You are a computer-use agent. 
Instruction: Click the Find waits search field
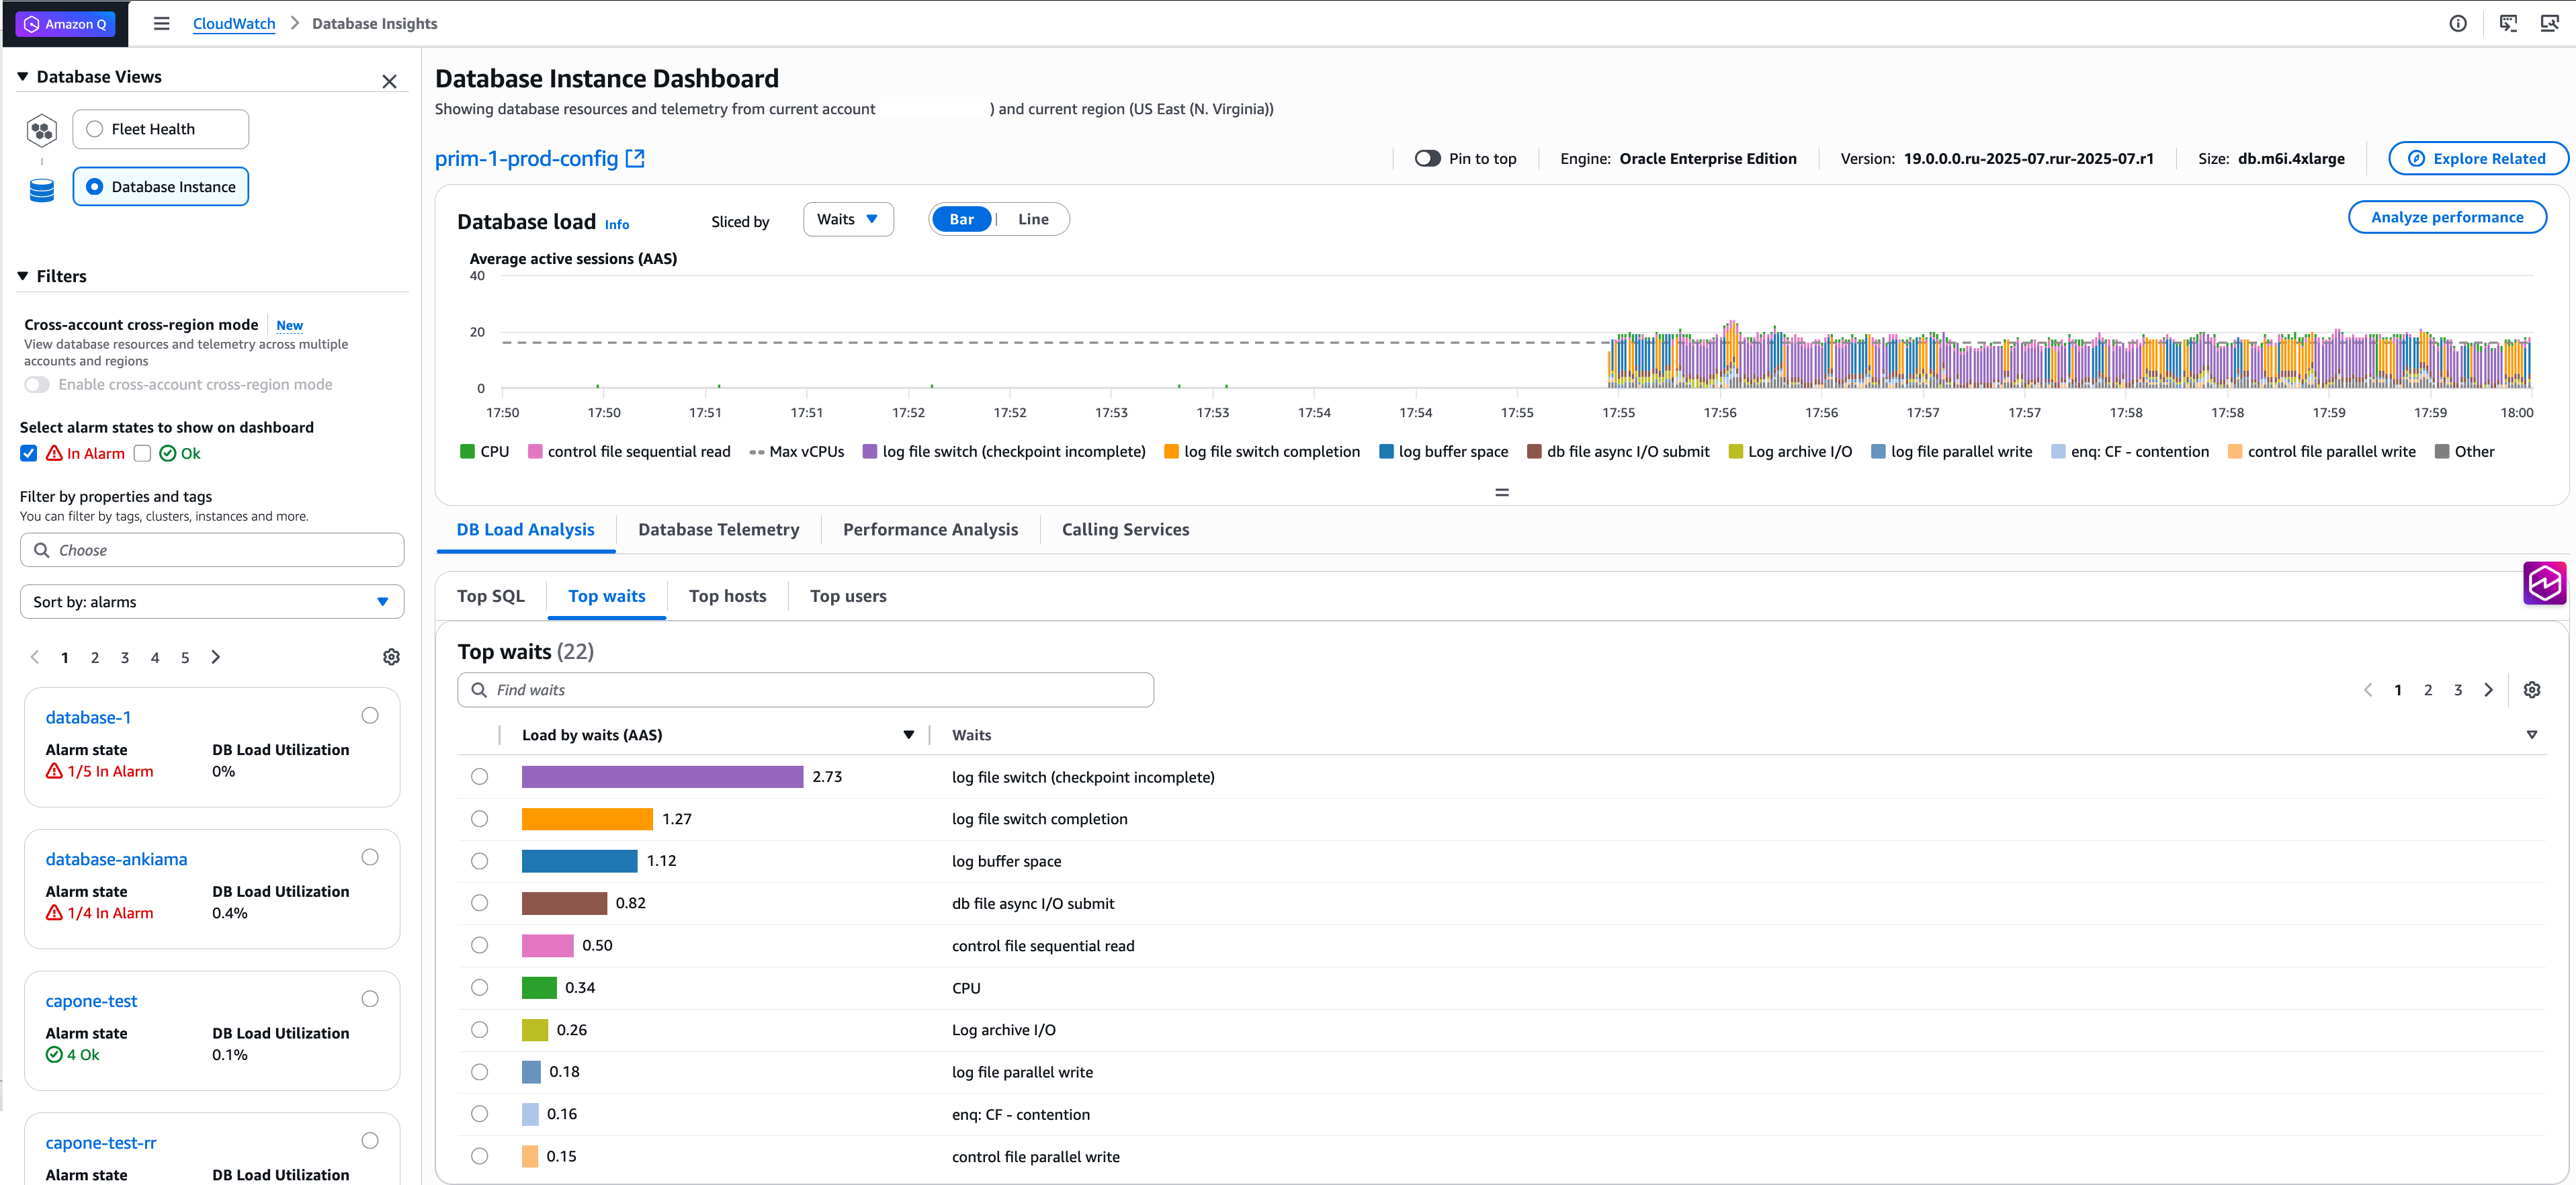[x=805, y=690]
